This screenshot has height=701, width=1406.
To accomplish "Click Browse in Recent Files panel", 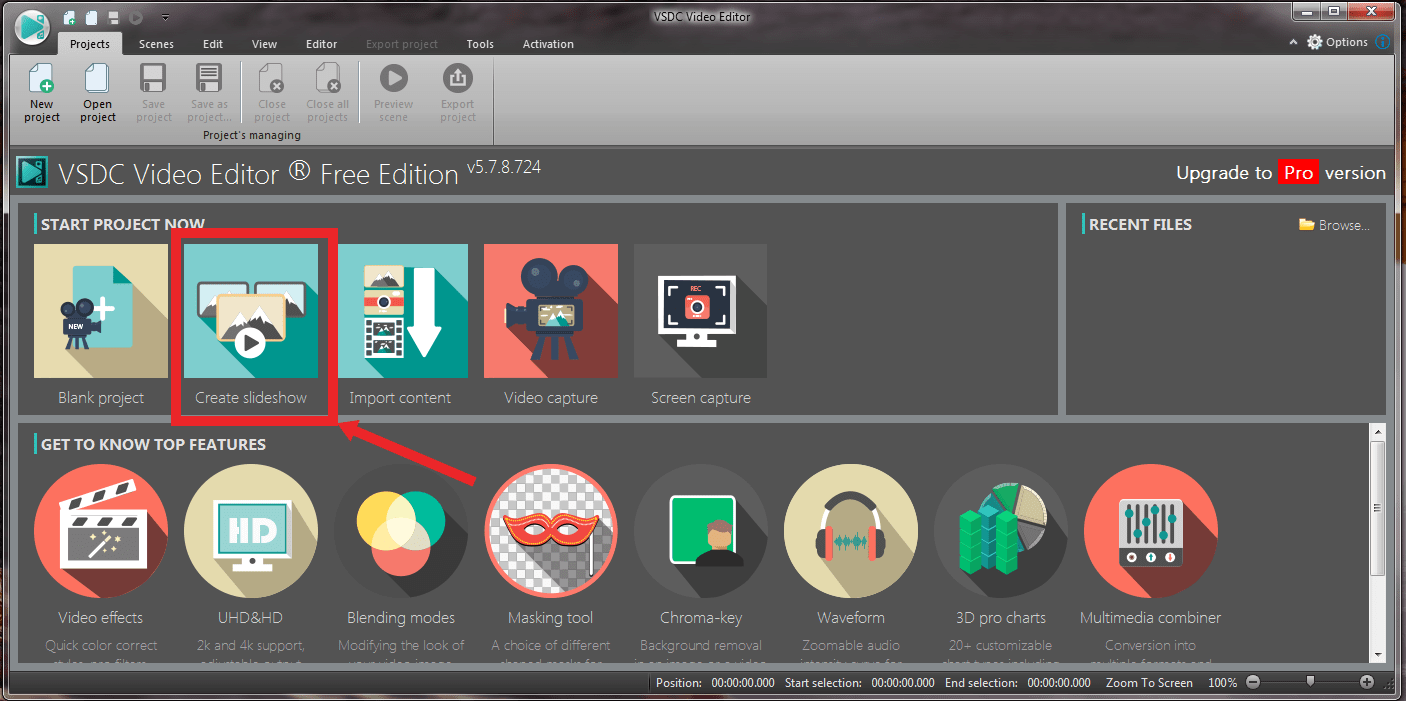I will click(1334, 224).
